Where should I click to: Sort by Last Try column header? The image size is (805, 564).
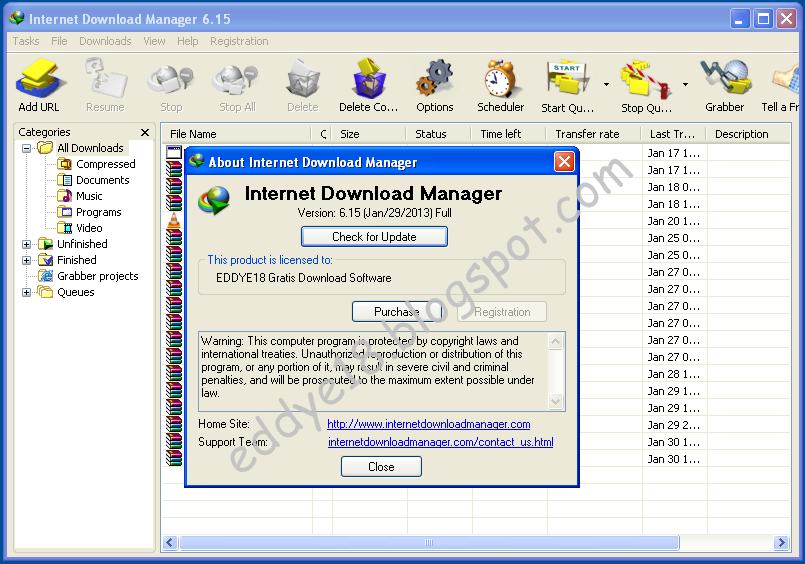click(674, 134)
